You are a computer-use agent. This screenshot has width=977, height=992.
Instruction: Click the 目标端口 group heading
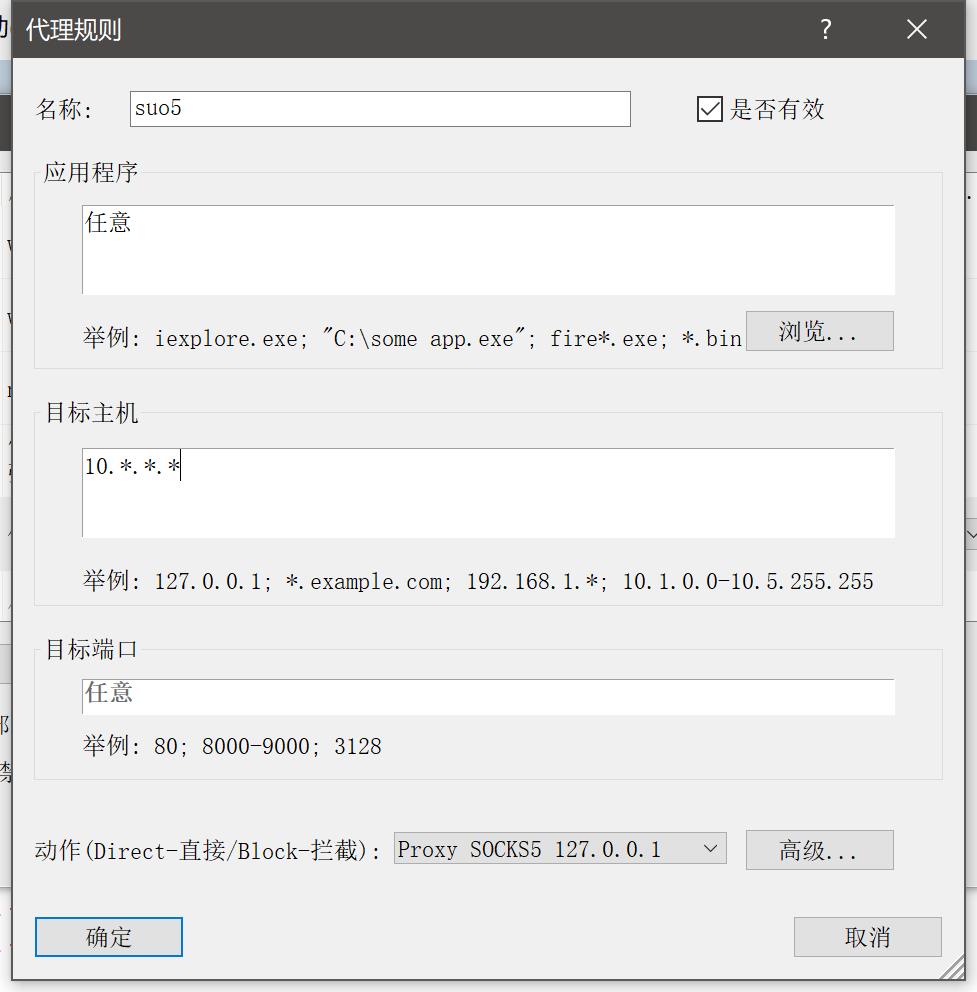click(92, 649)
